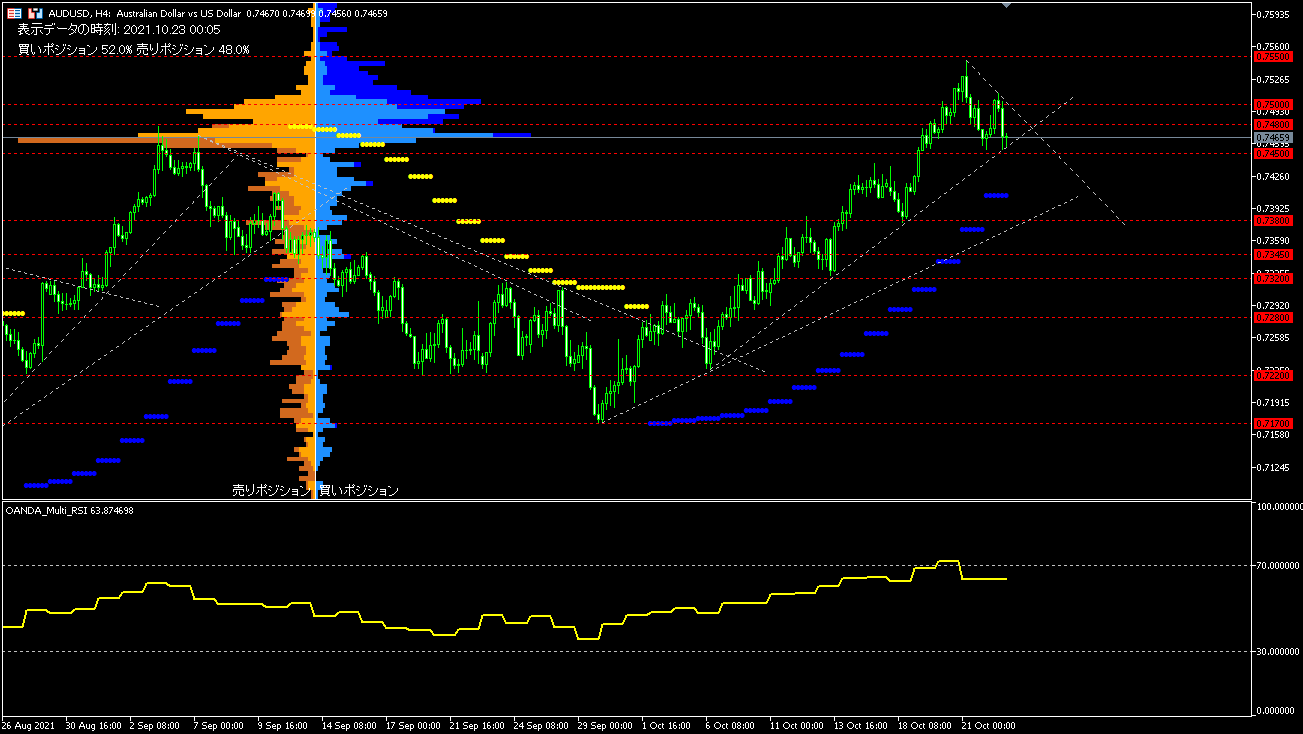The image size is (1303, 734).
Task: Select the red 0.75000 price level label
Action: 1272,104
